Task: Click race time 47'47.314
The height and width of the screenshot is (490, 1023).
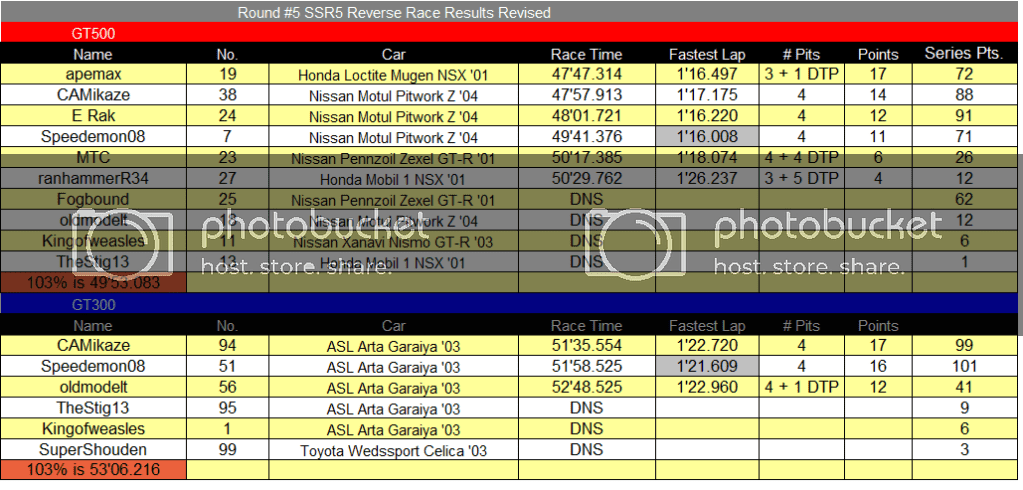Action: click(587, 74)
